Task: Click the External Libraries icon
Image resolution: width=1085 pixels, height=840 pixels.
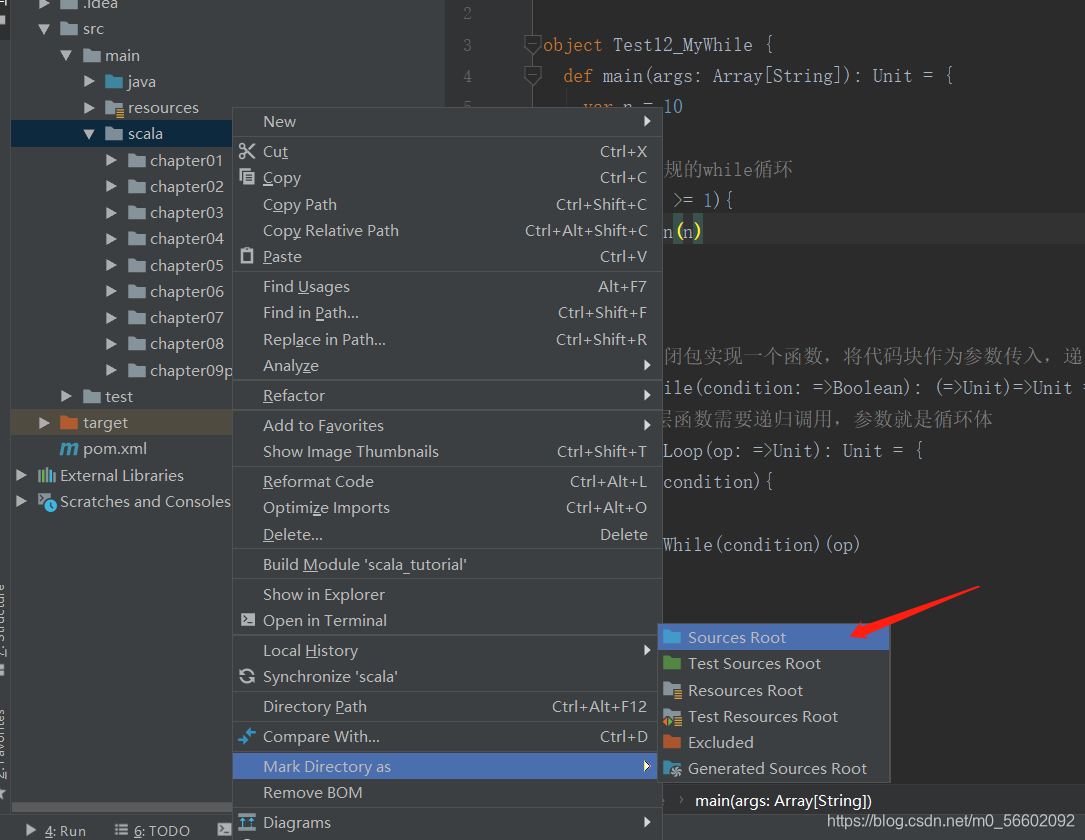Action: tap(46, 475)
